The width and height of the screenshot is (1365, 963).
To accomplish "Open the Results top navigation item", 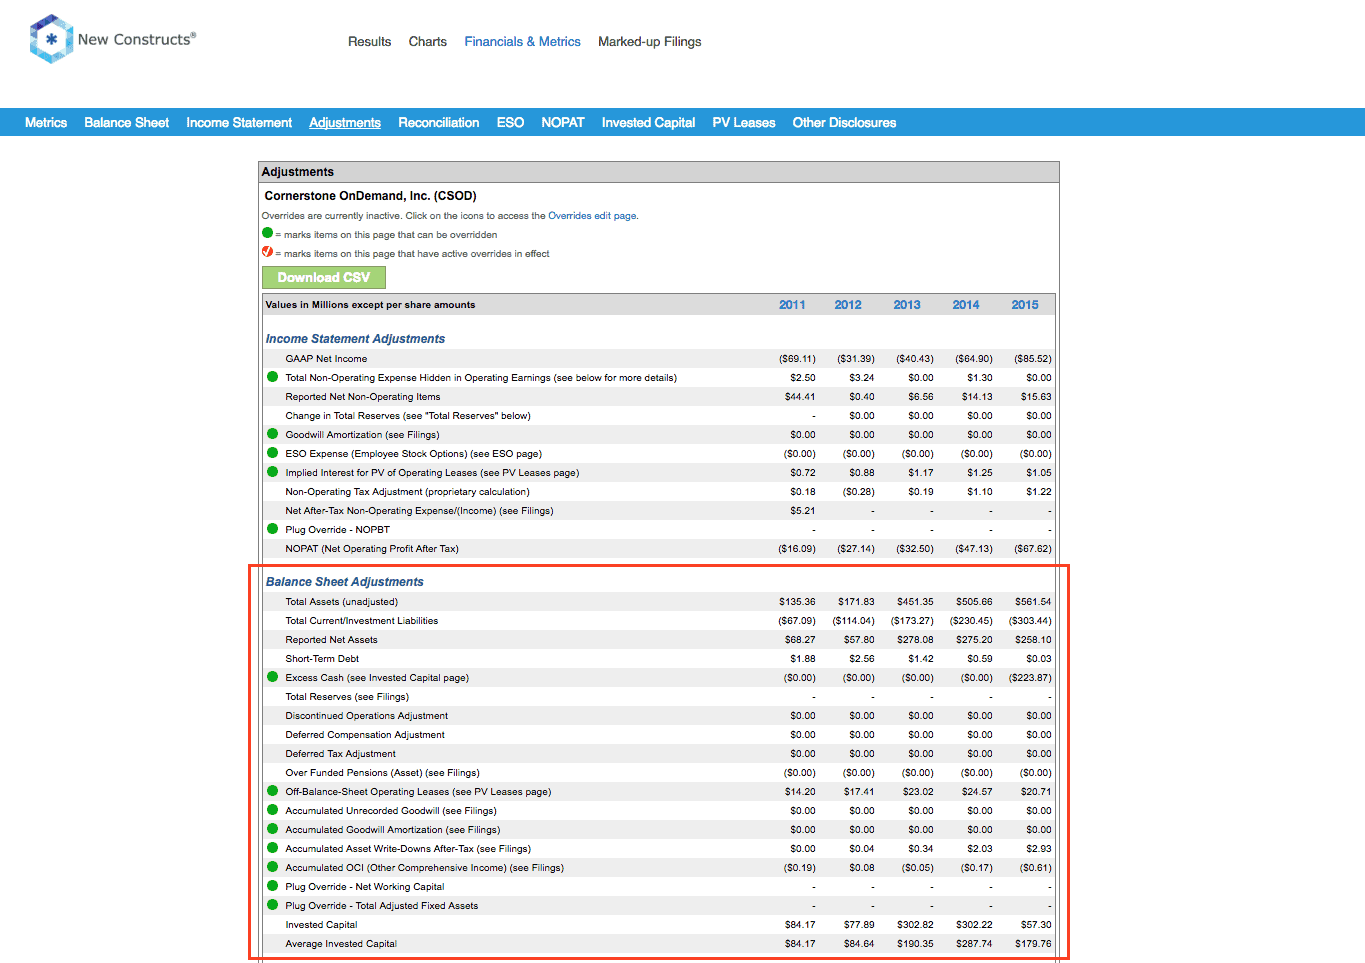I will coord(369,42).
